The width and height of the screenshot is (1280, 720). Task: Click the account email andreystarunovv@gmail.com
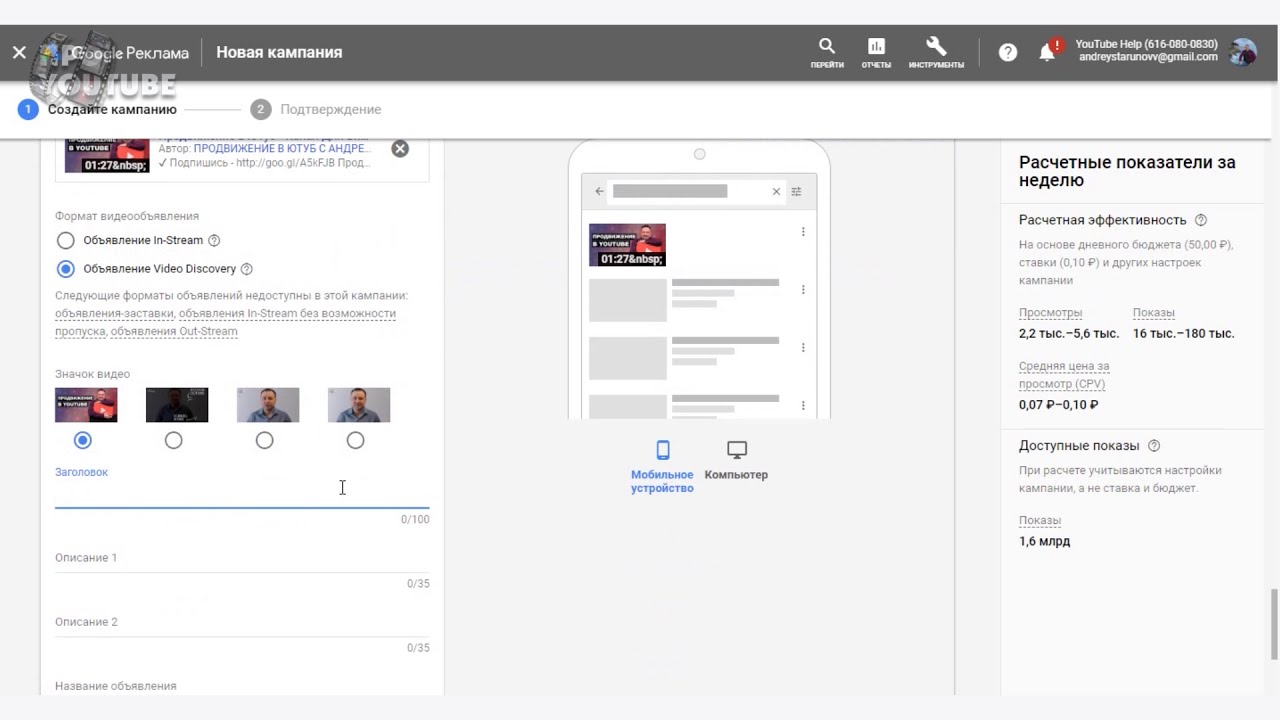coord(1148,58)
